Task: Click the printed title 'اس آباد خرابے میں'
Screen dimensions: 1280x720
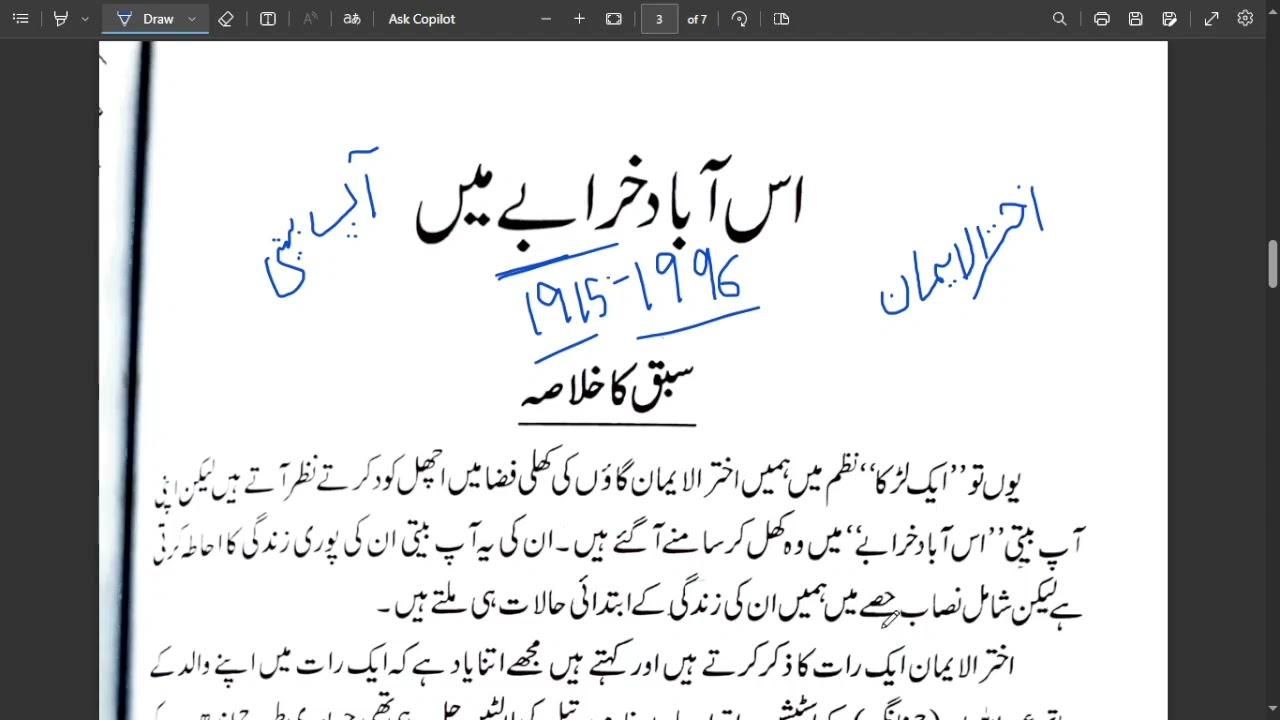Action: (610, 204)
